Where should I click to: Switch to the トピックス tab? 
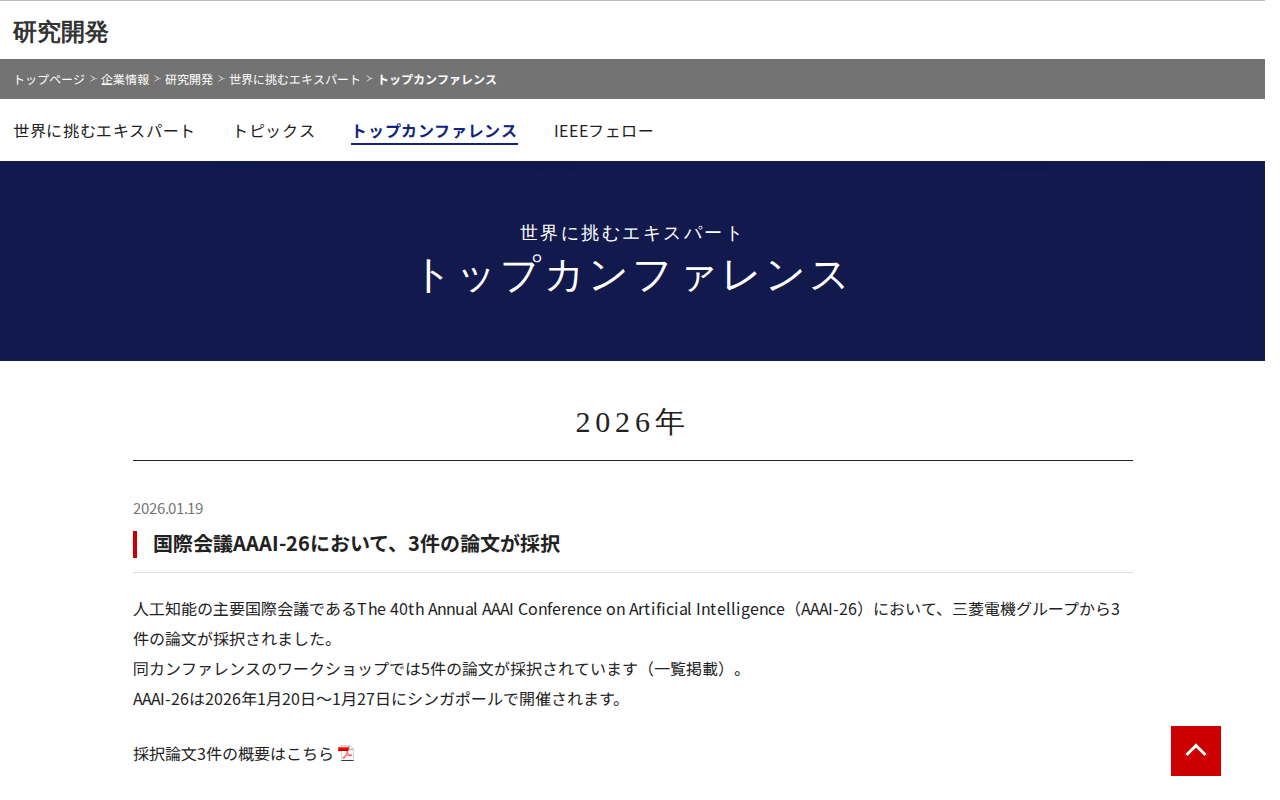pyautogui.click(x=273, y=131)
